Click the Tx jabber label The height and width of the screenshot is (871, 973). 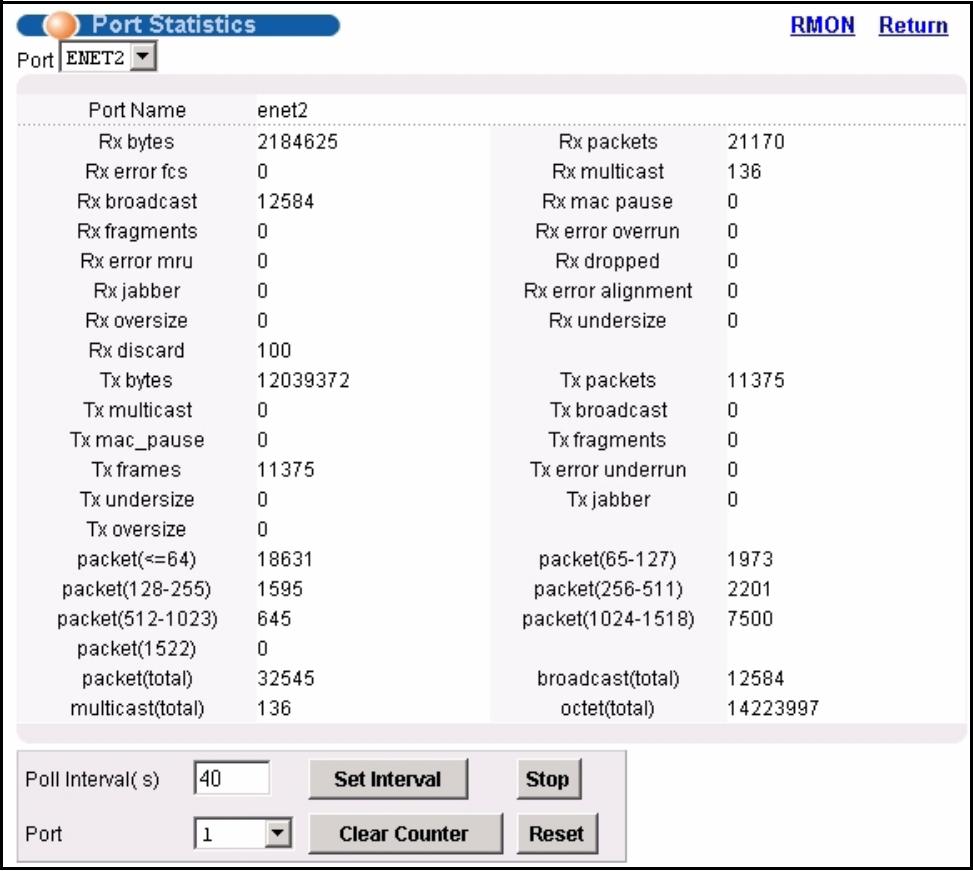pyautogui.click(x=608, y=499)
